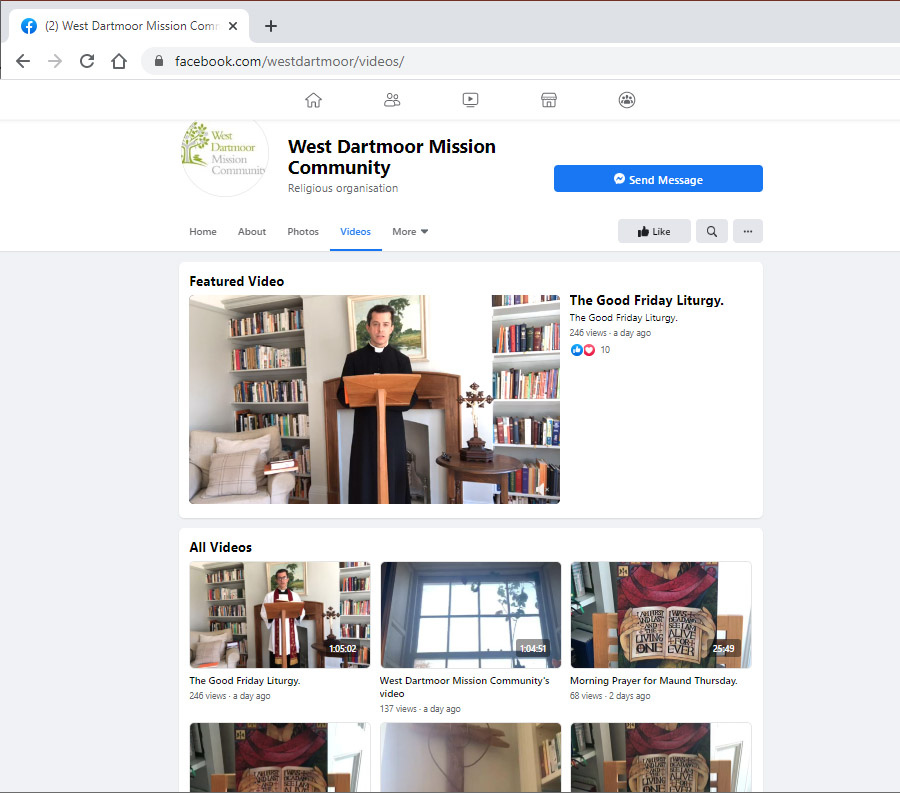Expand the More dropdown on page tabs
The image size is (900, 793).
coord(410,231)
